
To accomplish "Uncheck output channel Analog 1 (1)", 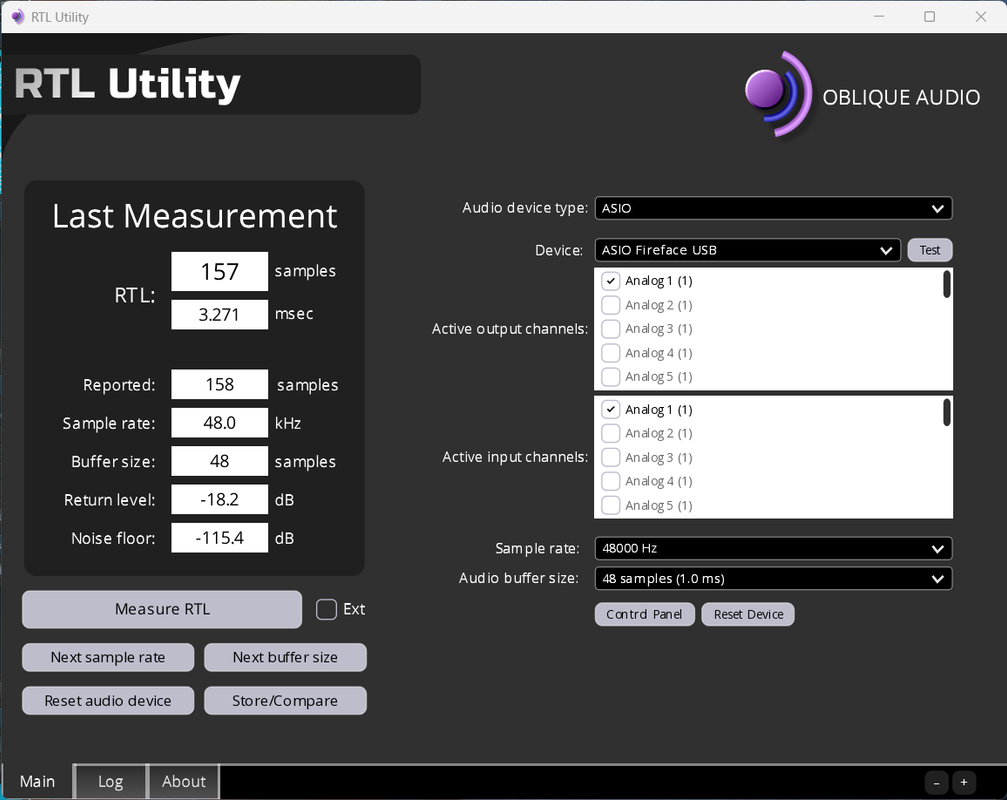I will point(610,281).
